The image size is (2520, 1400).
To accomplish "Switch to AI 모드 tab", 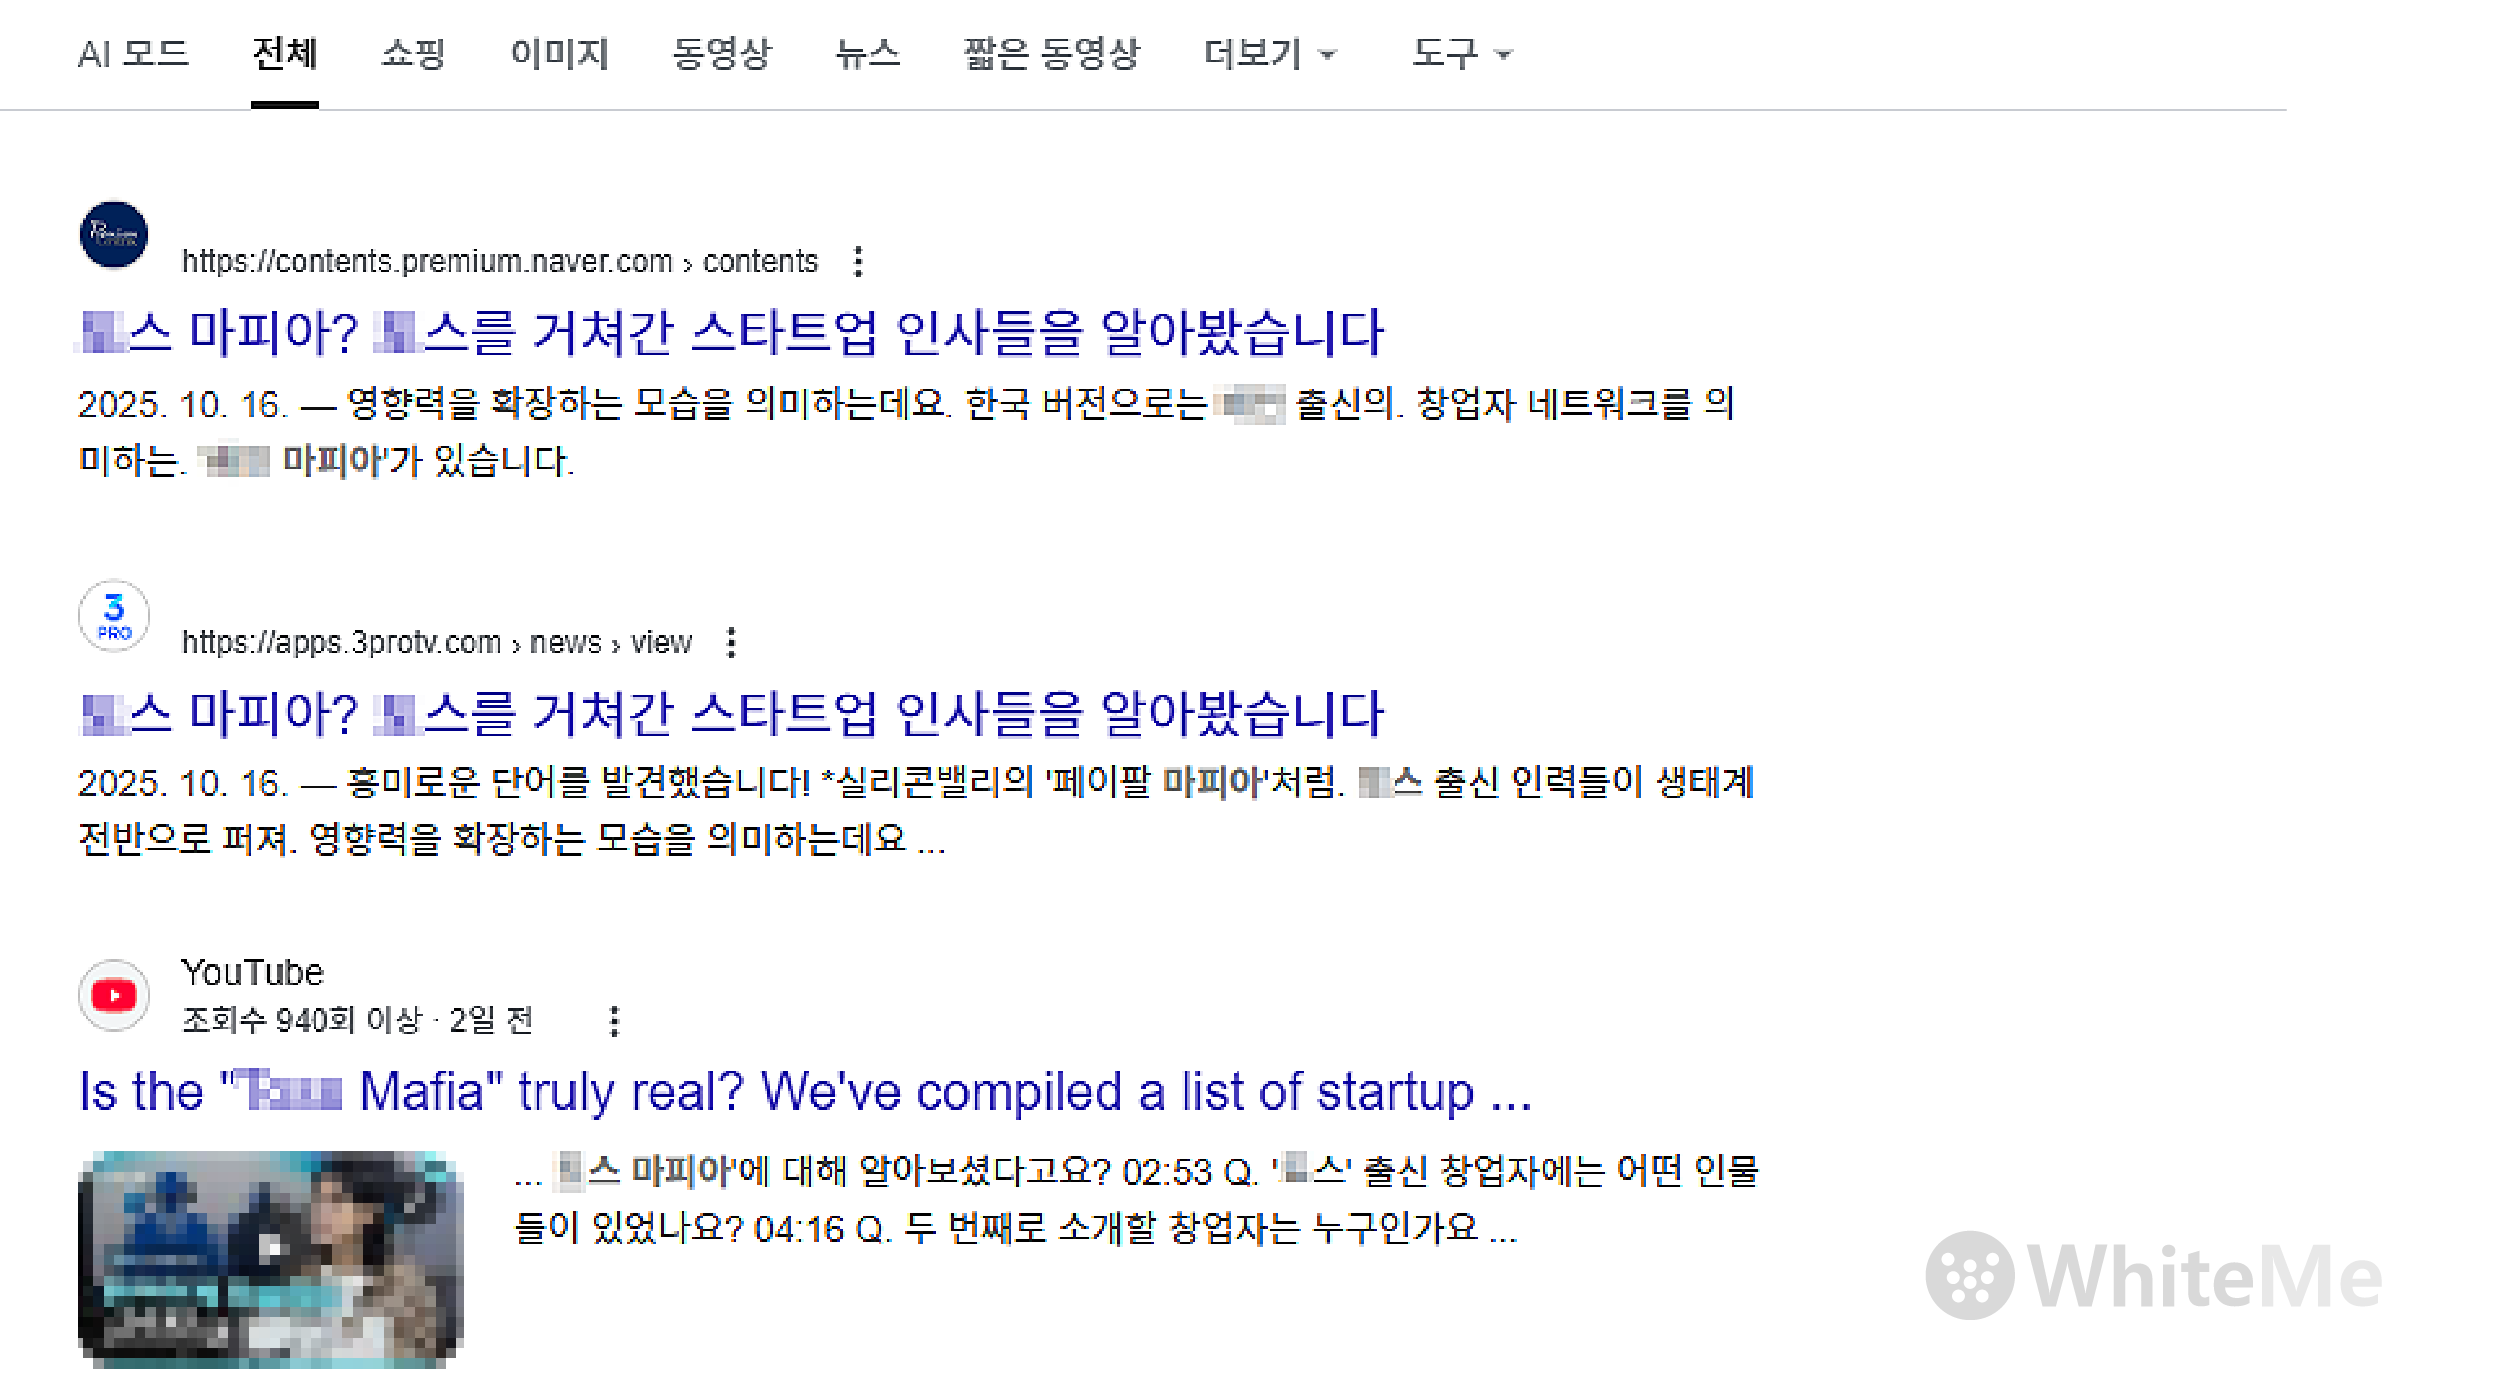I will pos(134,54).
